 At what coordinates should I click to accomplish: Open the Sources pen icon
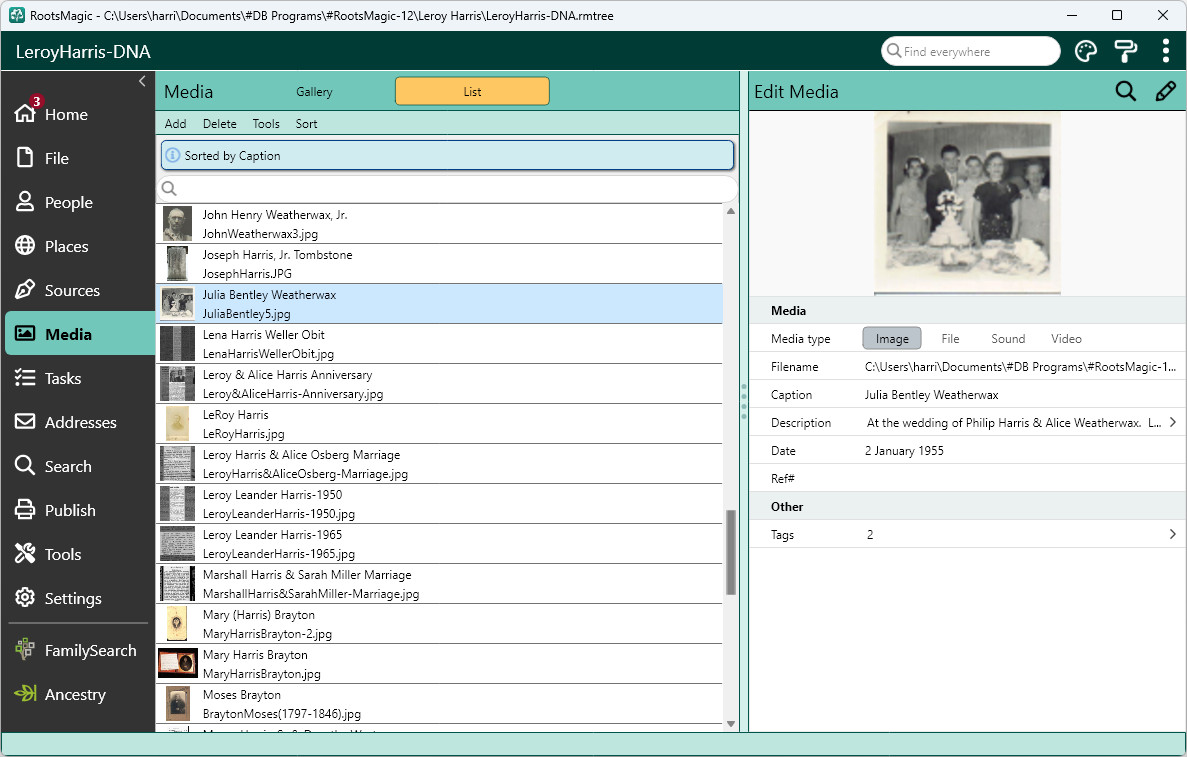tap(25, 289)
